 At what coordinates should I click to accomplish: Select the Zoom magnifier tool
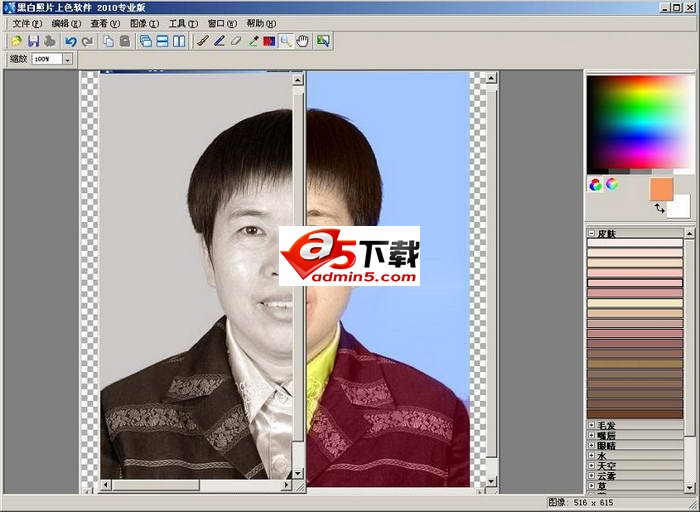(286, 41)
